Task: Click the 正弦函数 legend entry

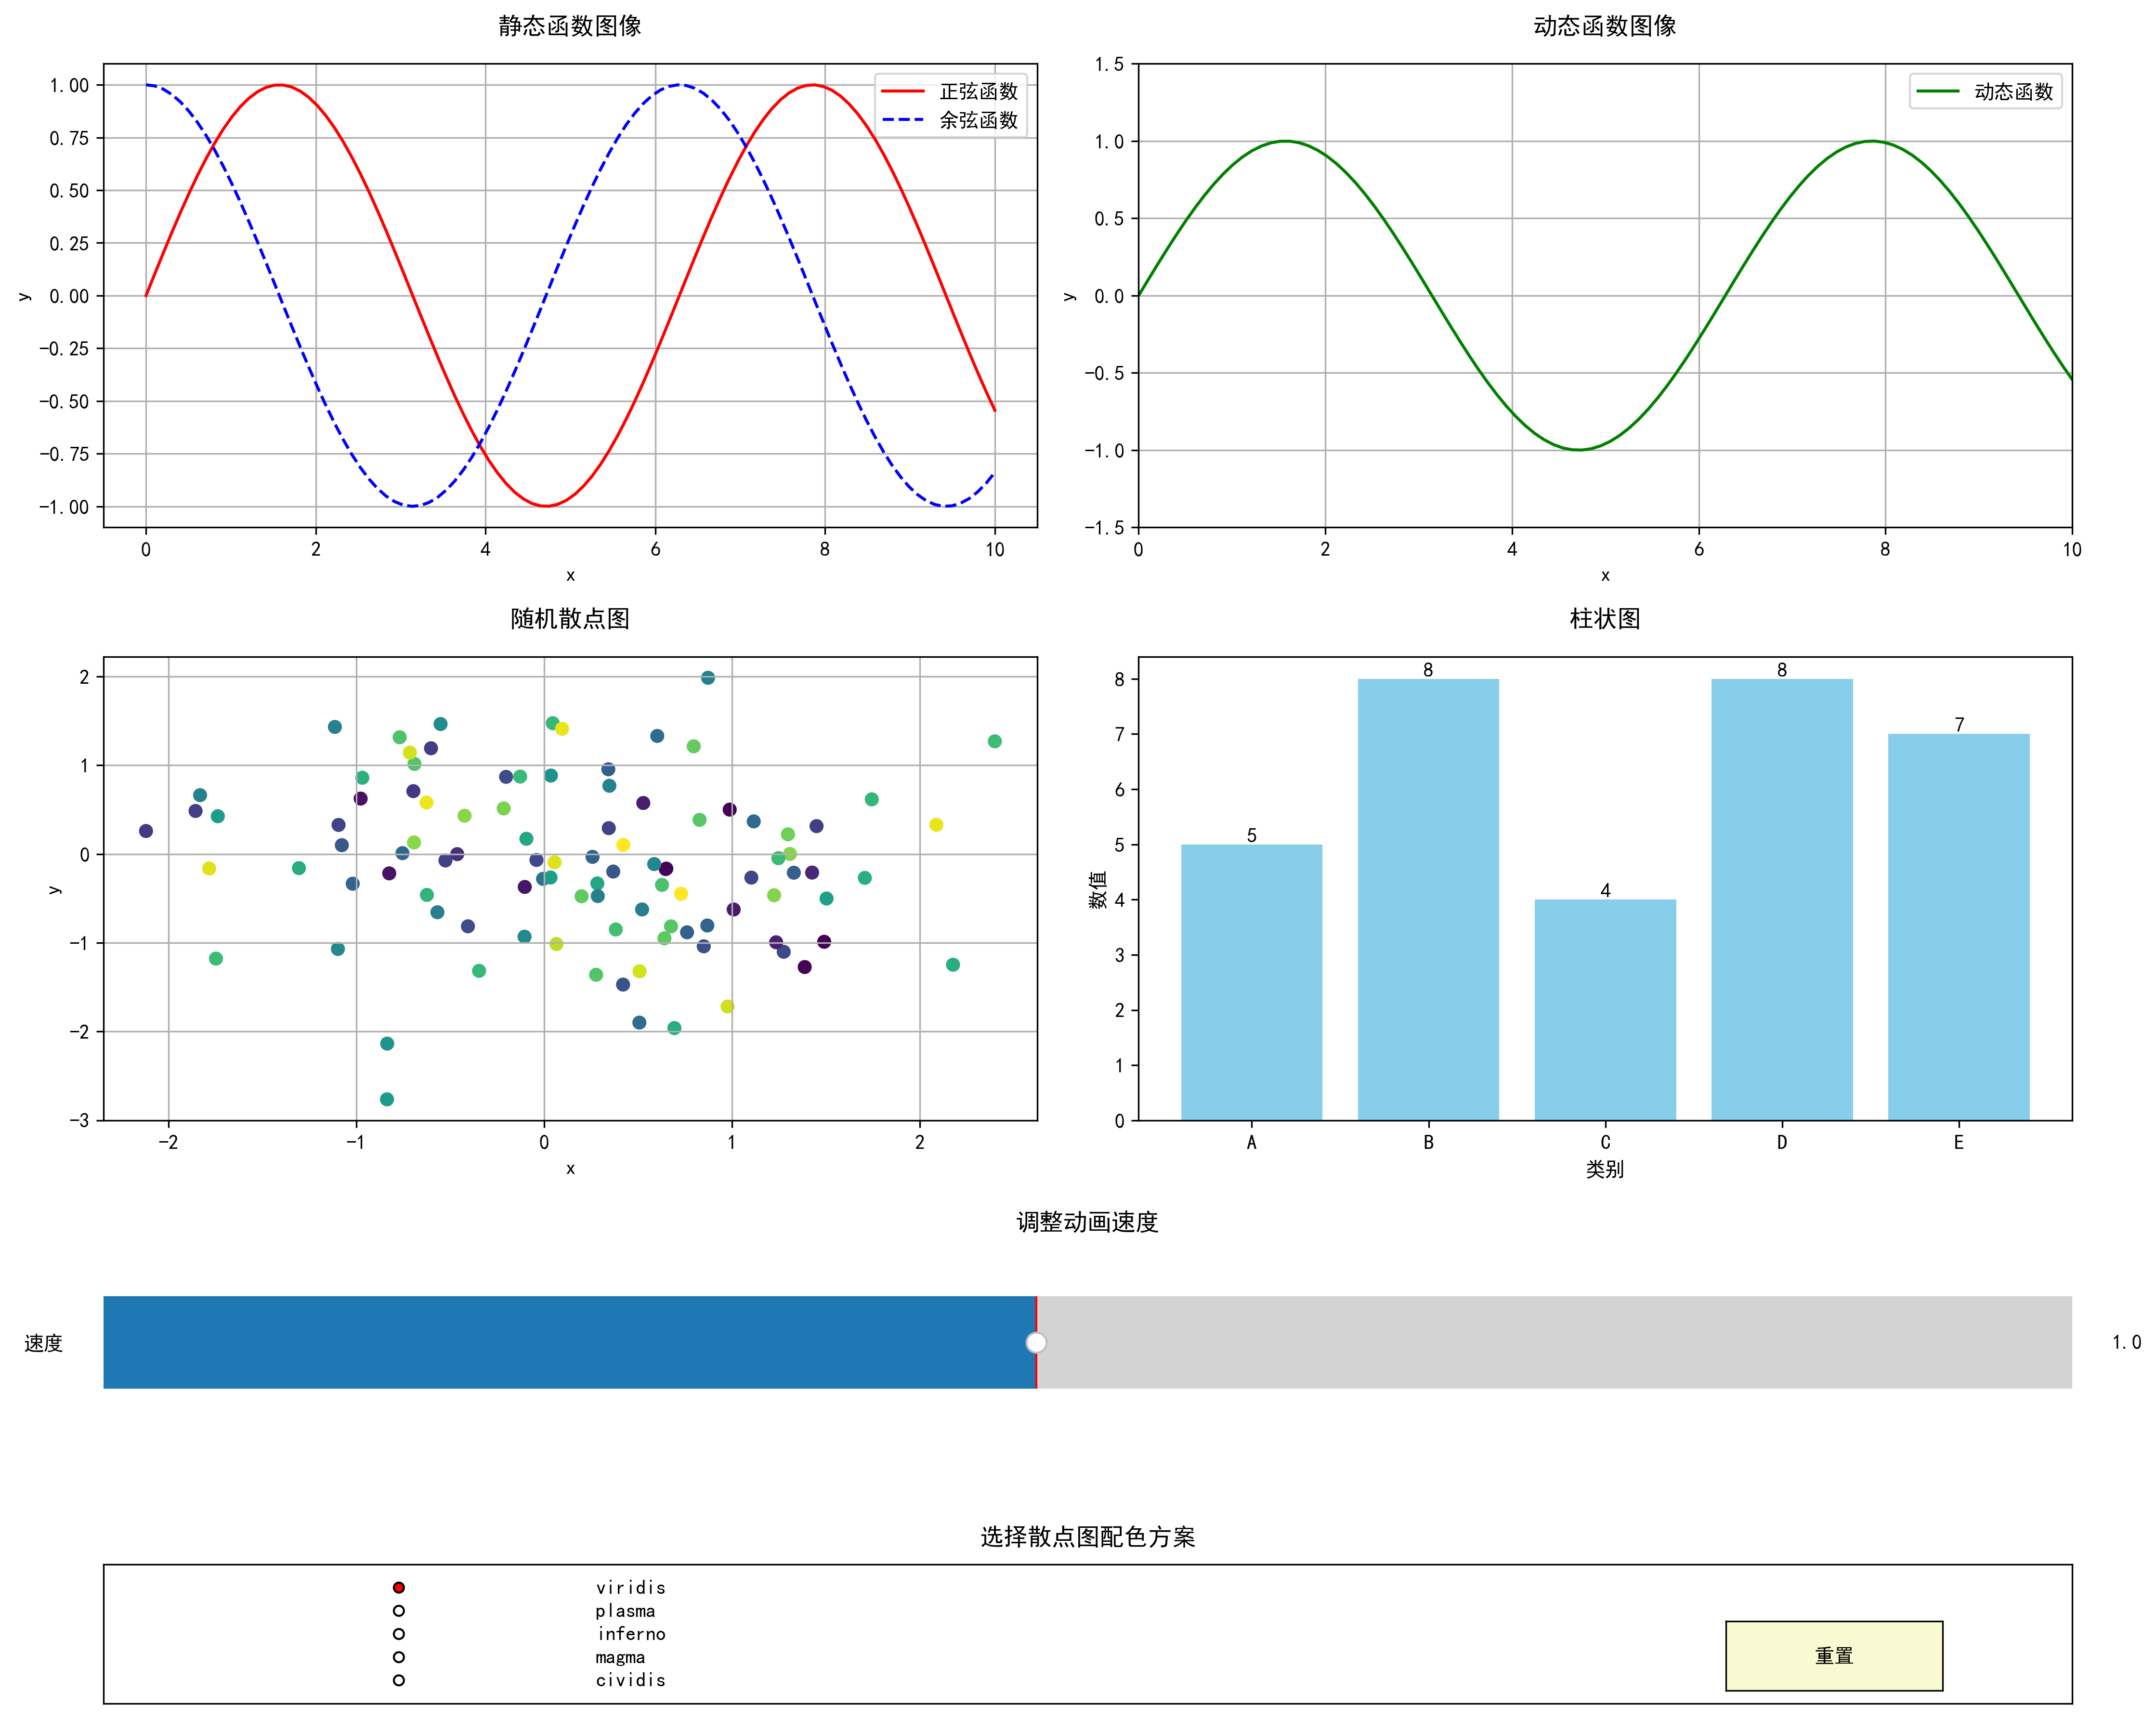Action: 977,91
